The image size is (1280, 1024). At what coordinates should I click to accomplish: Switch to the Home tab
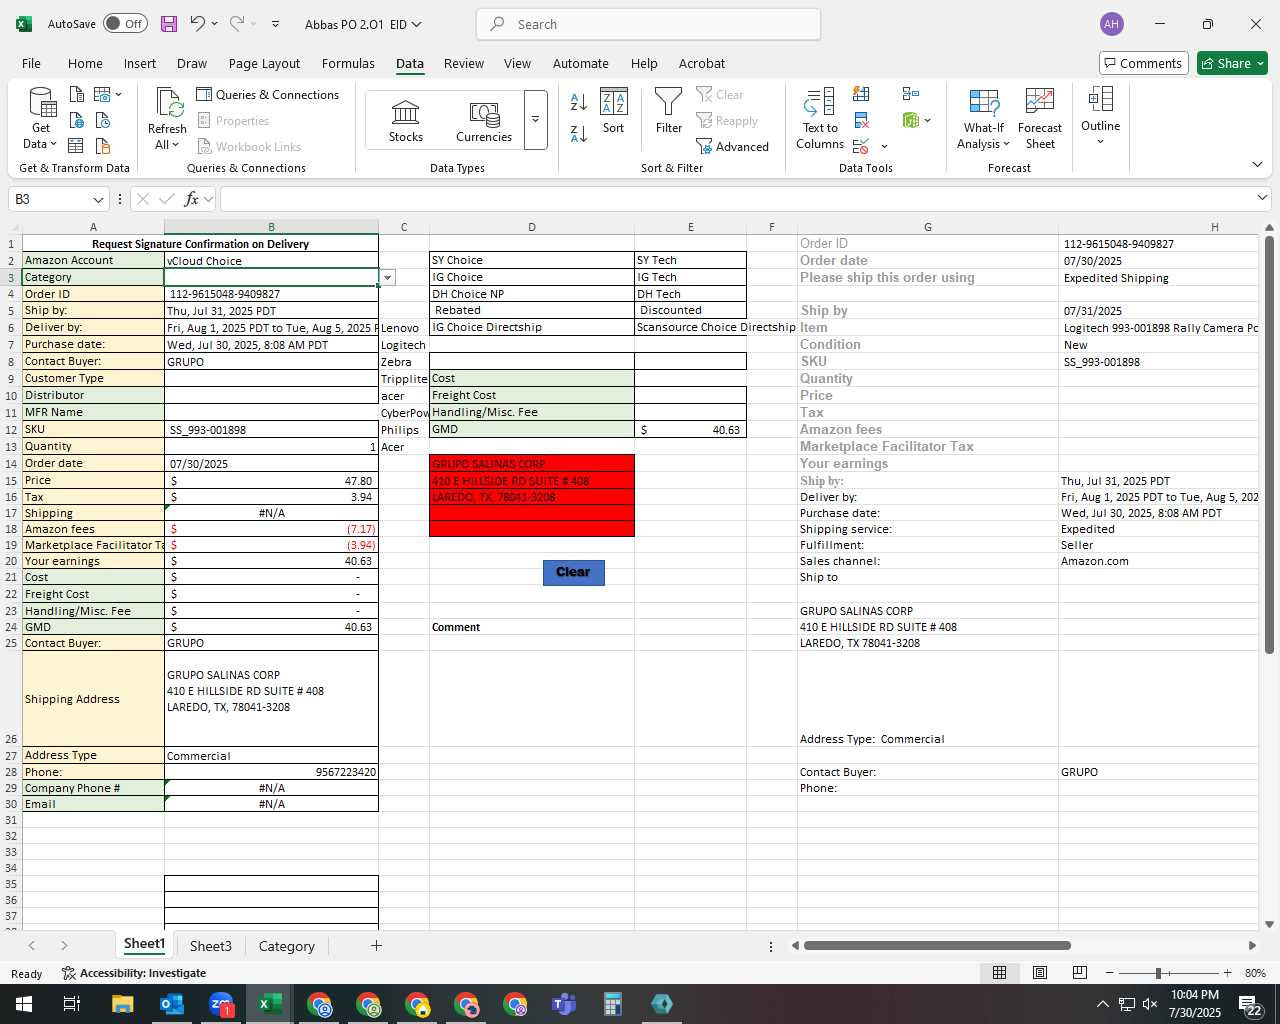(x=85, y=63)
